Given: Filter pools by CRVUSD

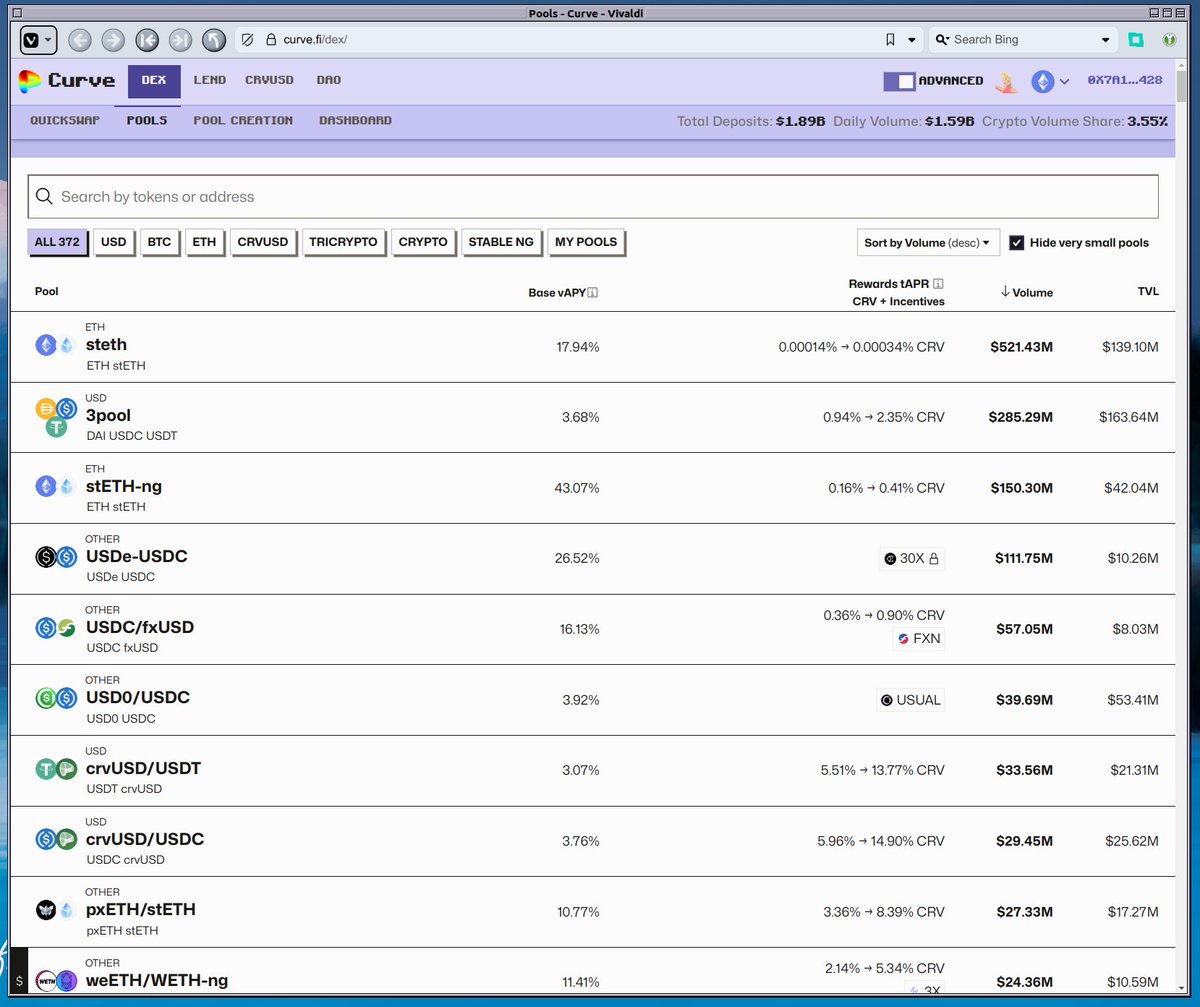Looking at the screenshot, I should [263, 242].
